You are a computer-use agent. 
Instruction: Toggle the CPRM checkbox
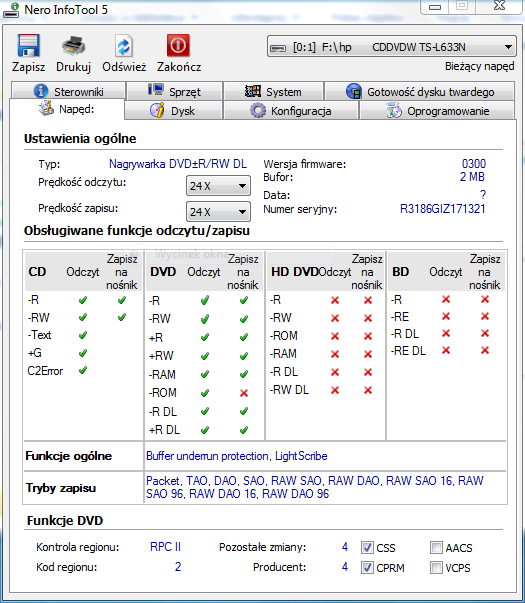[x=367, y=567]
